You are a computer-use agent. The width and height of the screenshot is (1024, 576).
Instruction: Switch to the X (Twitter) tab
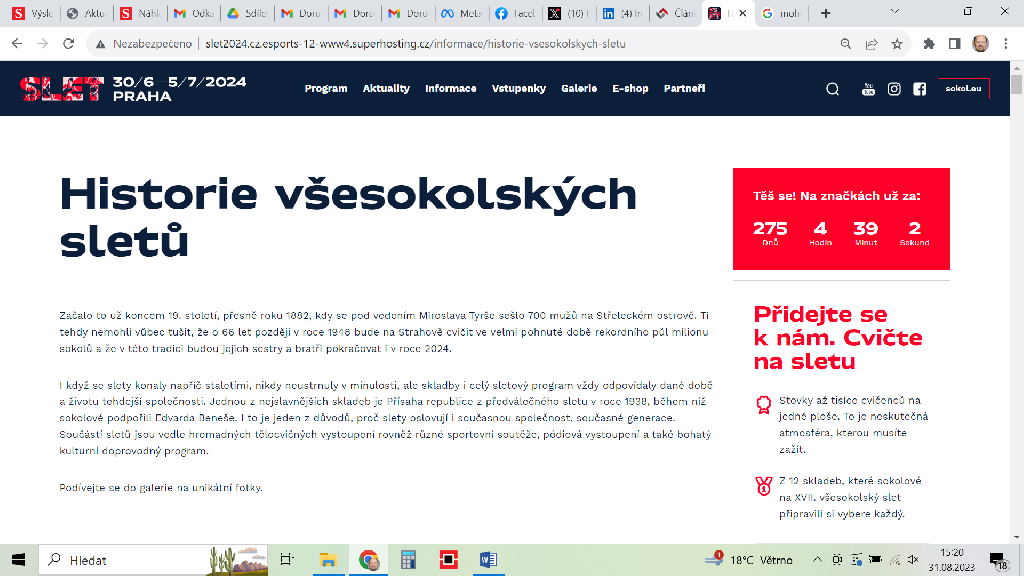click(568, 13)
